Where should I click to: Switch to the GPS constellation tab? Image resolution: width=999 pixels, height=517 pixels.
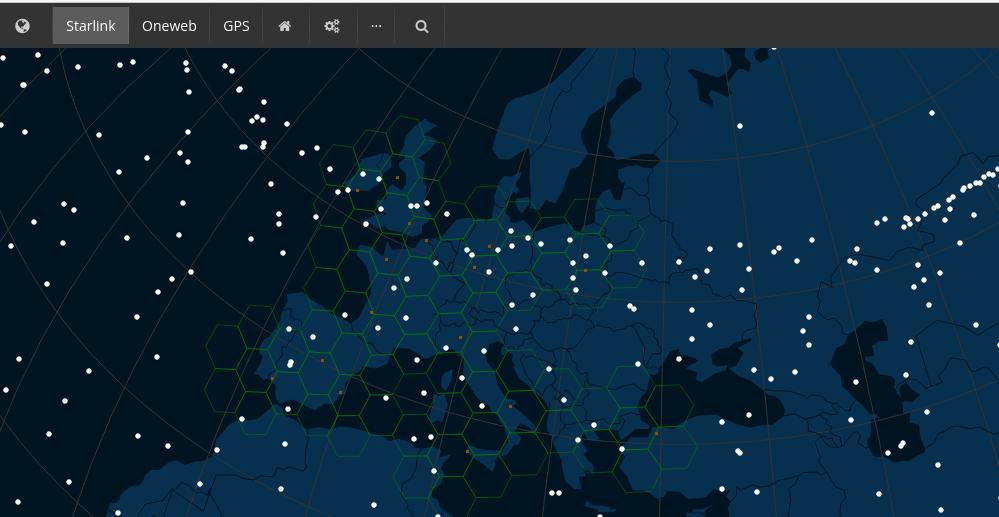coord(236,26)
